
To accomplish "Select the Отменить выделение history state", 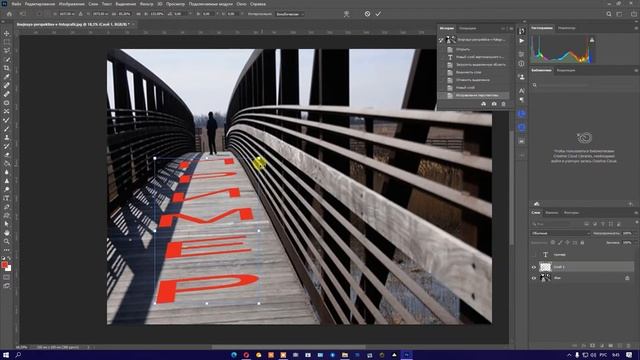I will [473, 80].
